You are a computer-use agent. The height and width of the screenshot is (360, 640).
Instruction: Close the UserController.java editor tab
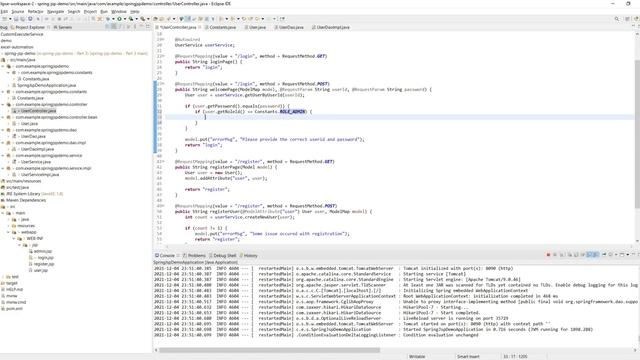200,27
